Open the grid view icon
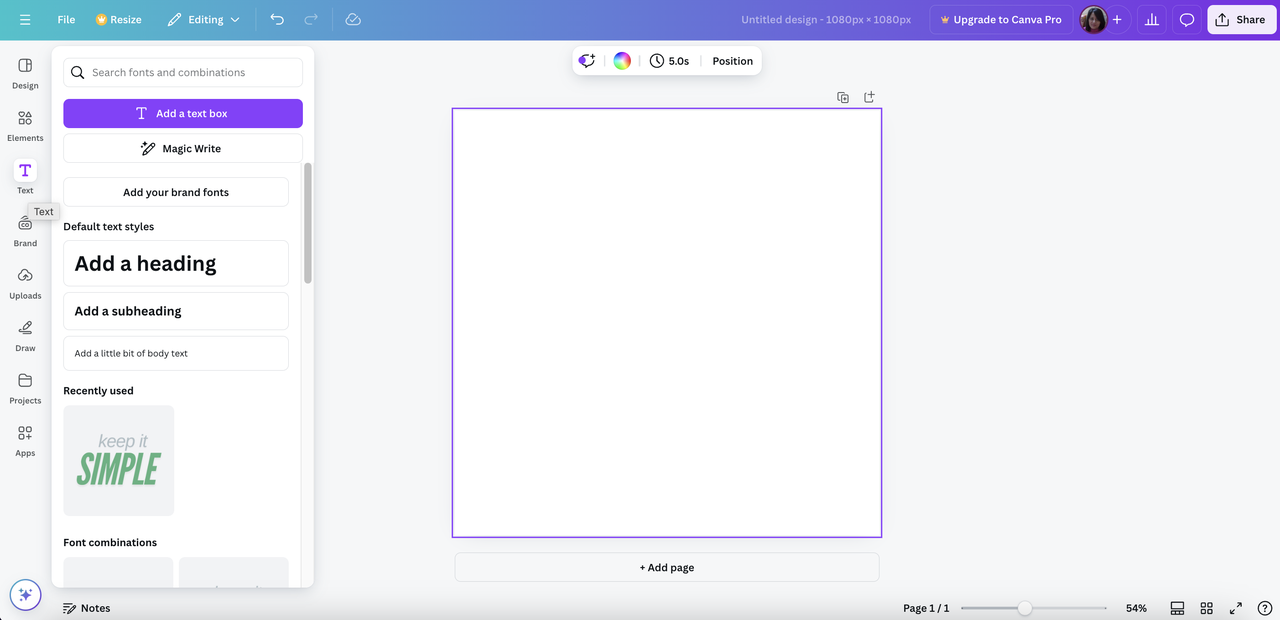 [x=1207, y=608]
